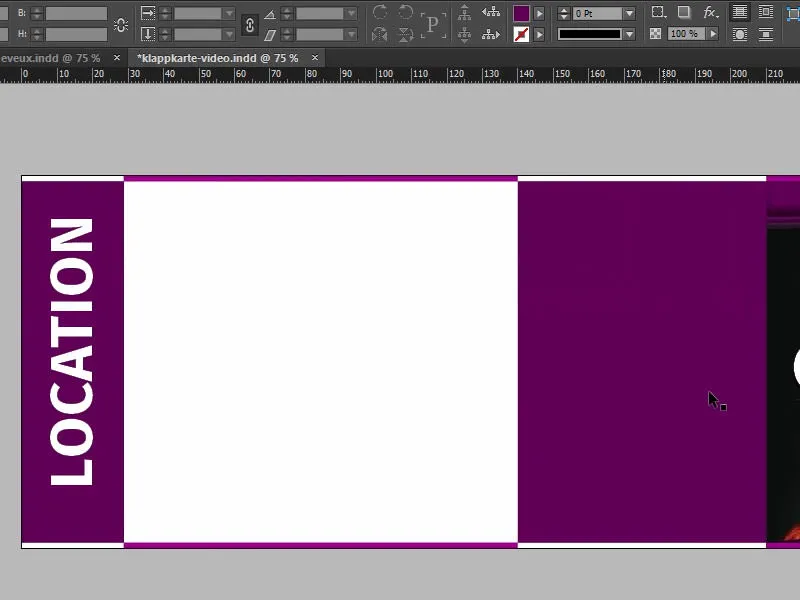Switch to eveux.indd document tab
Screen dimensions: 800x600
[x=50, y=58]
